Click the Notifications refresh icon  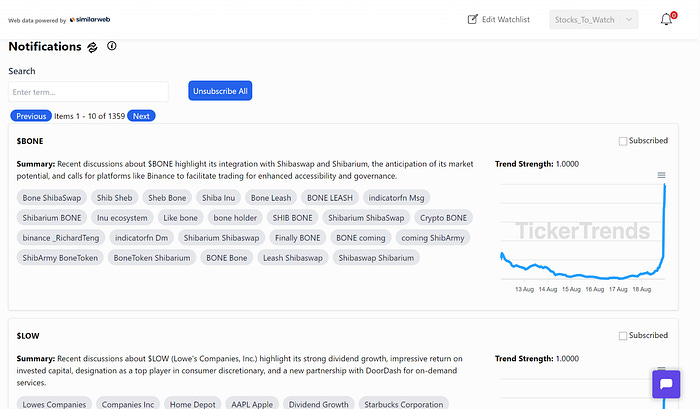(92, 47)
